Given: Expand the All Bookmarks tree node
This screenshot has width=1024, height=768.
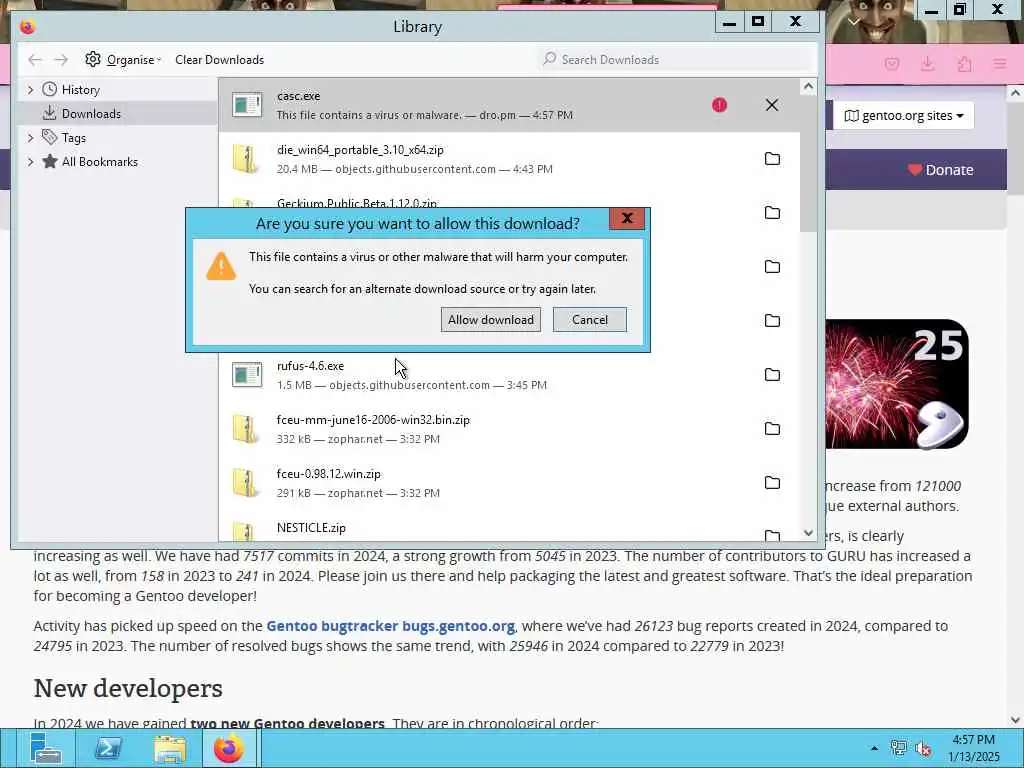Looking at the screenshot, I should (x=30, y=162).
